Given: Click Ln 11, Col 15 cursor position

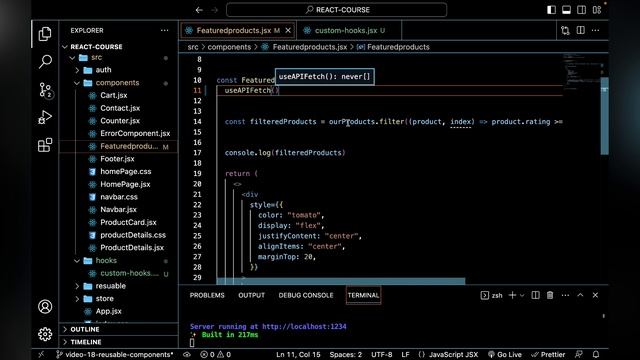Looking at the screenshot, I should coord(298,354).
